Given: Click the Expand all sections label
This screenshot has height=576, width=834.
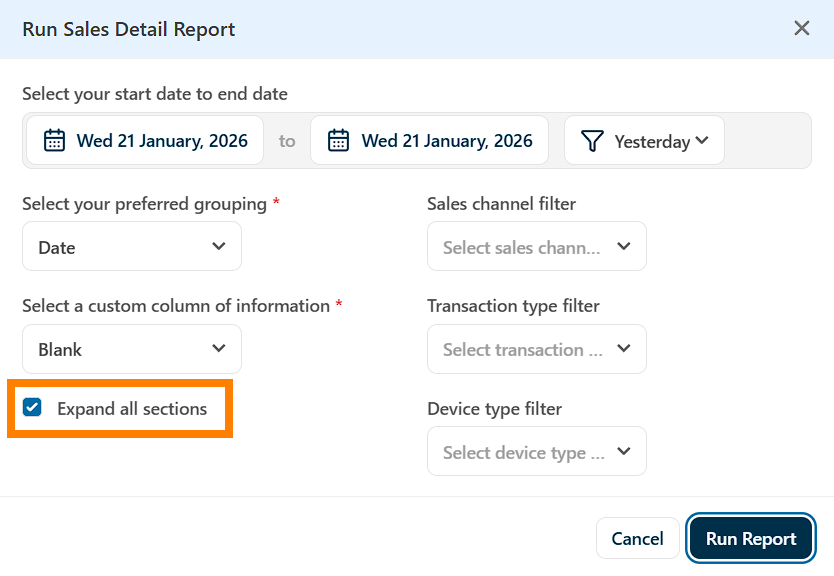Looking at the screenshot, I should coord(132,408).
